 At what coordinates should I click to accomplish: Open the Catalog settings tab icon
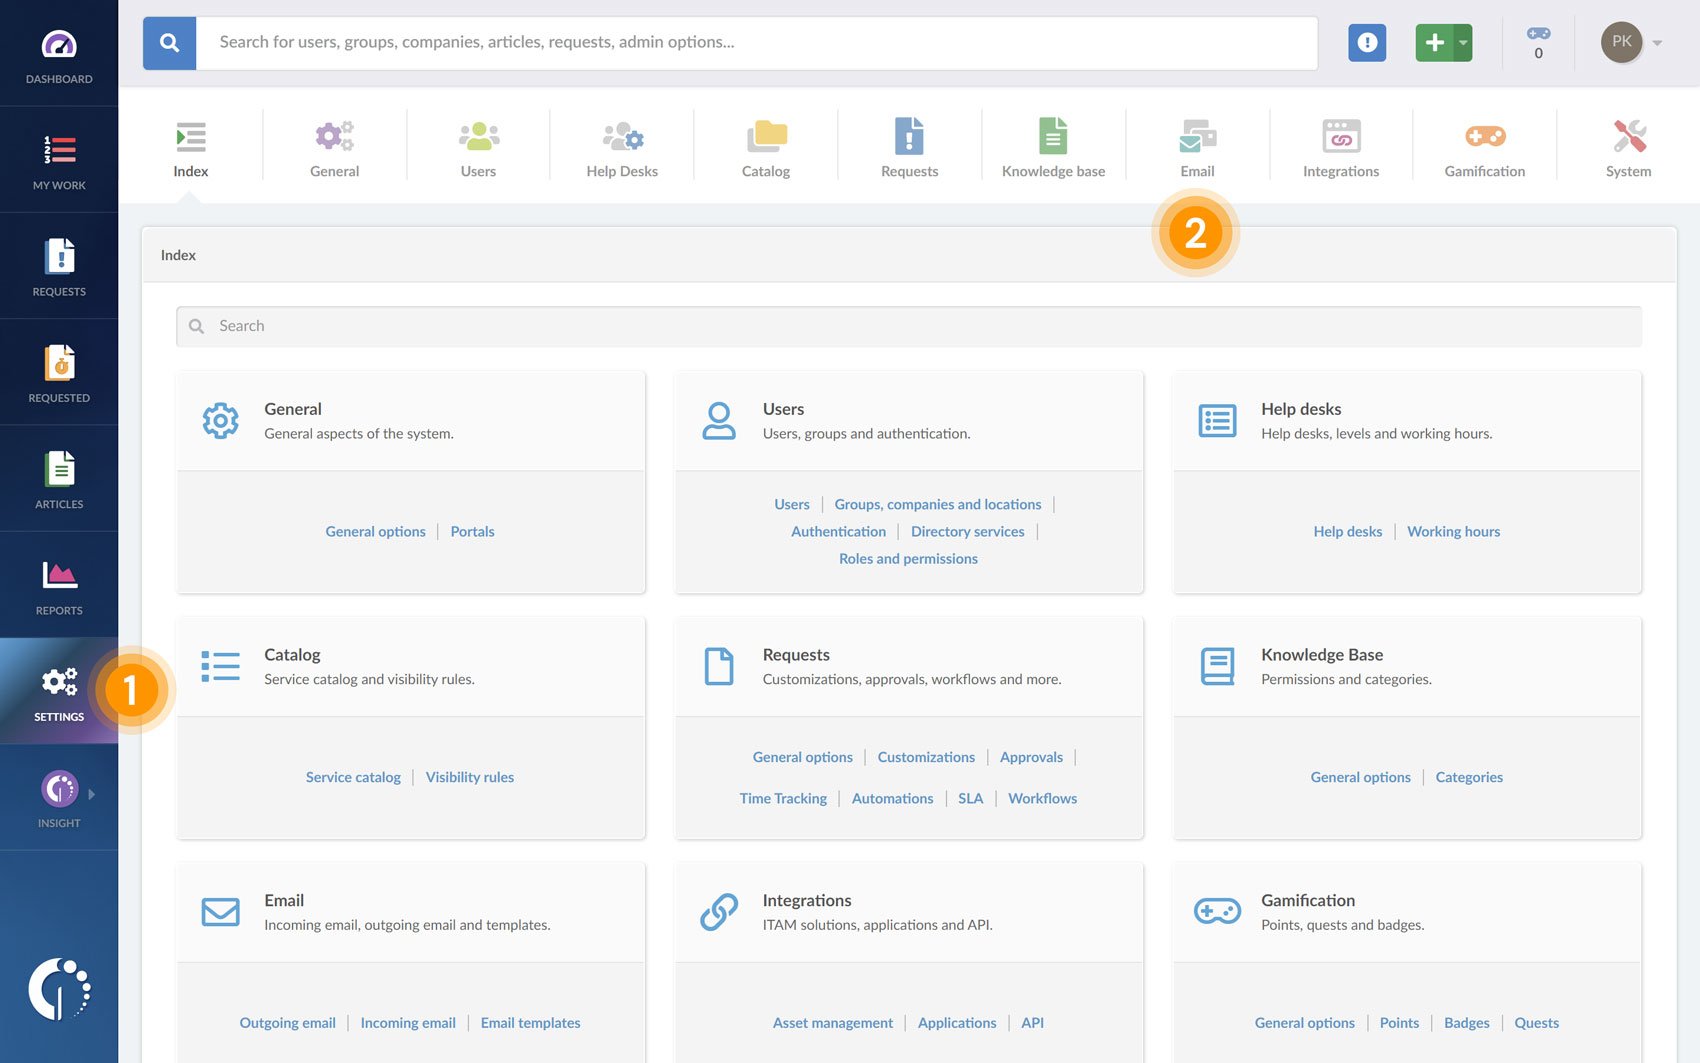coord(765,137)
